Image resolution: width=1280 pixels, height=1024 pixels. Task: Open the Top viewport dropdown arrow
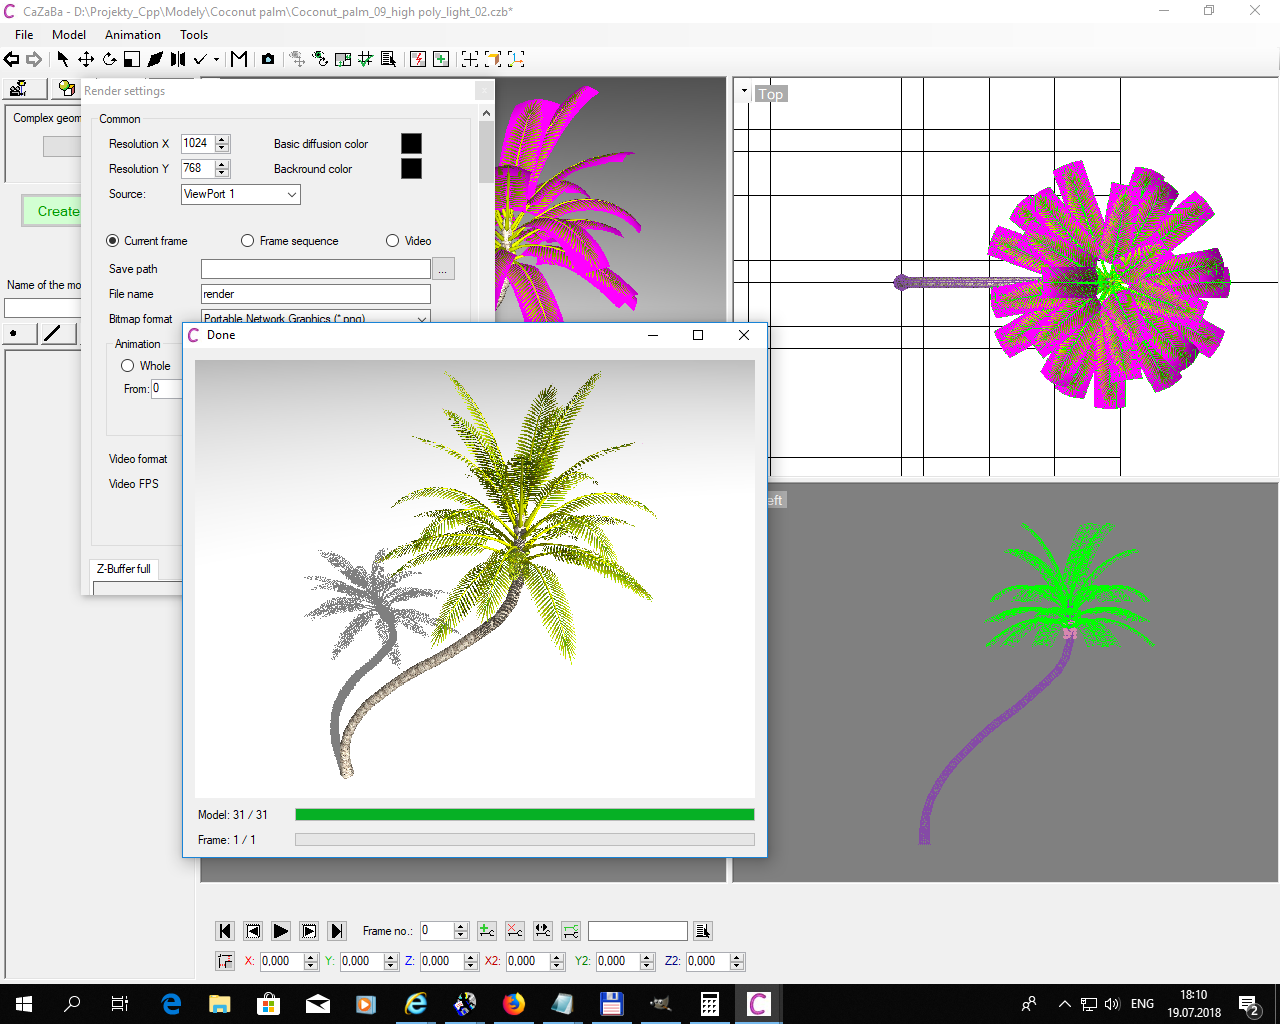point(744,92)
